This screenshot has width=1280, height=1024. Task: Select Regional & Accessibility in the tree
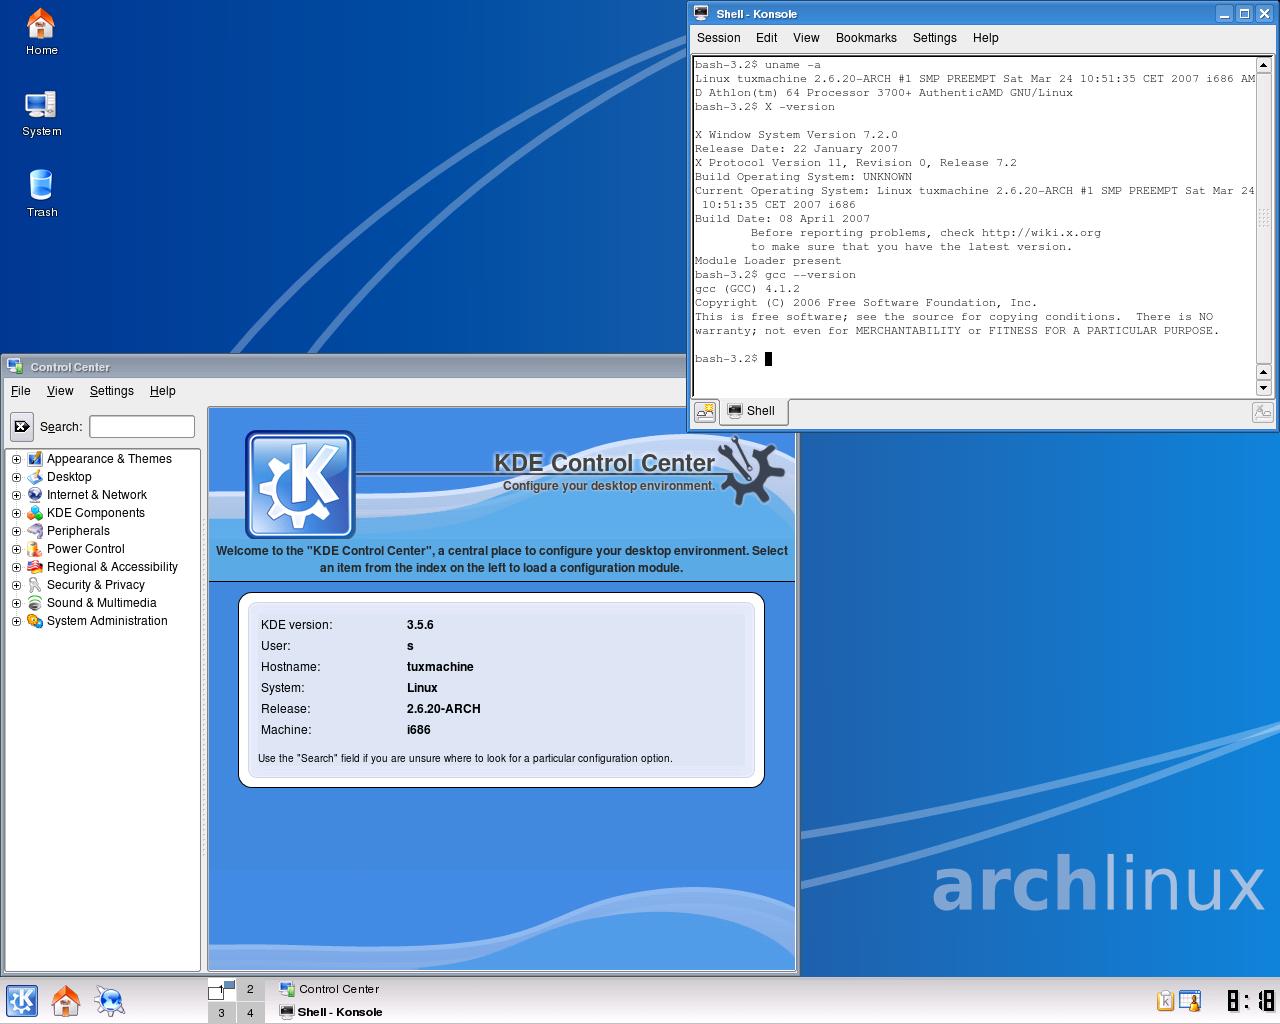click(x=112, y=567)
